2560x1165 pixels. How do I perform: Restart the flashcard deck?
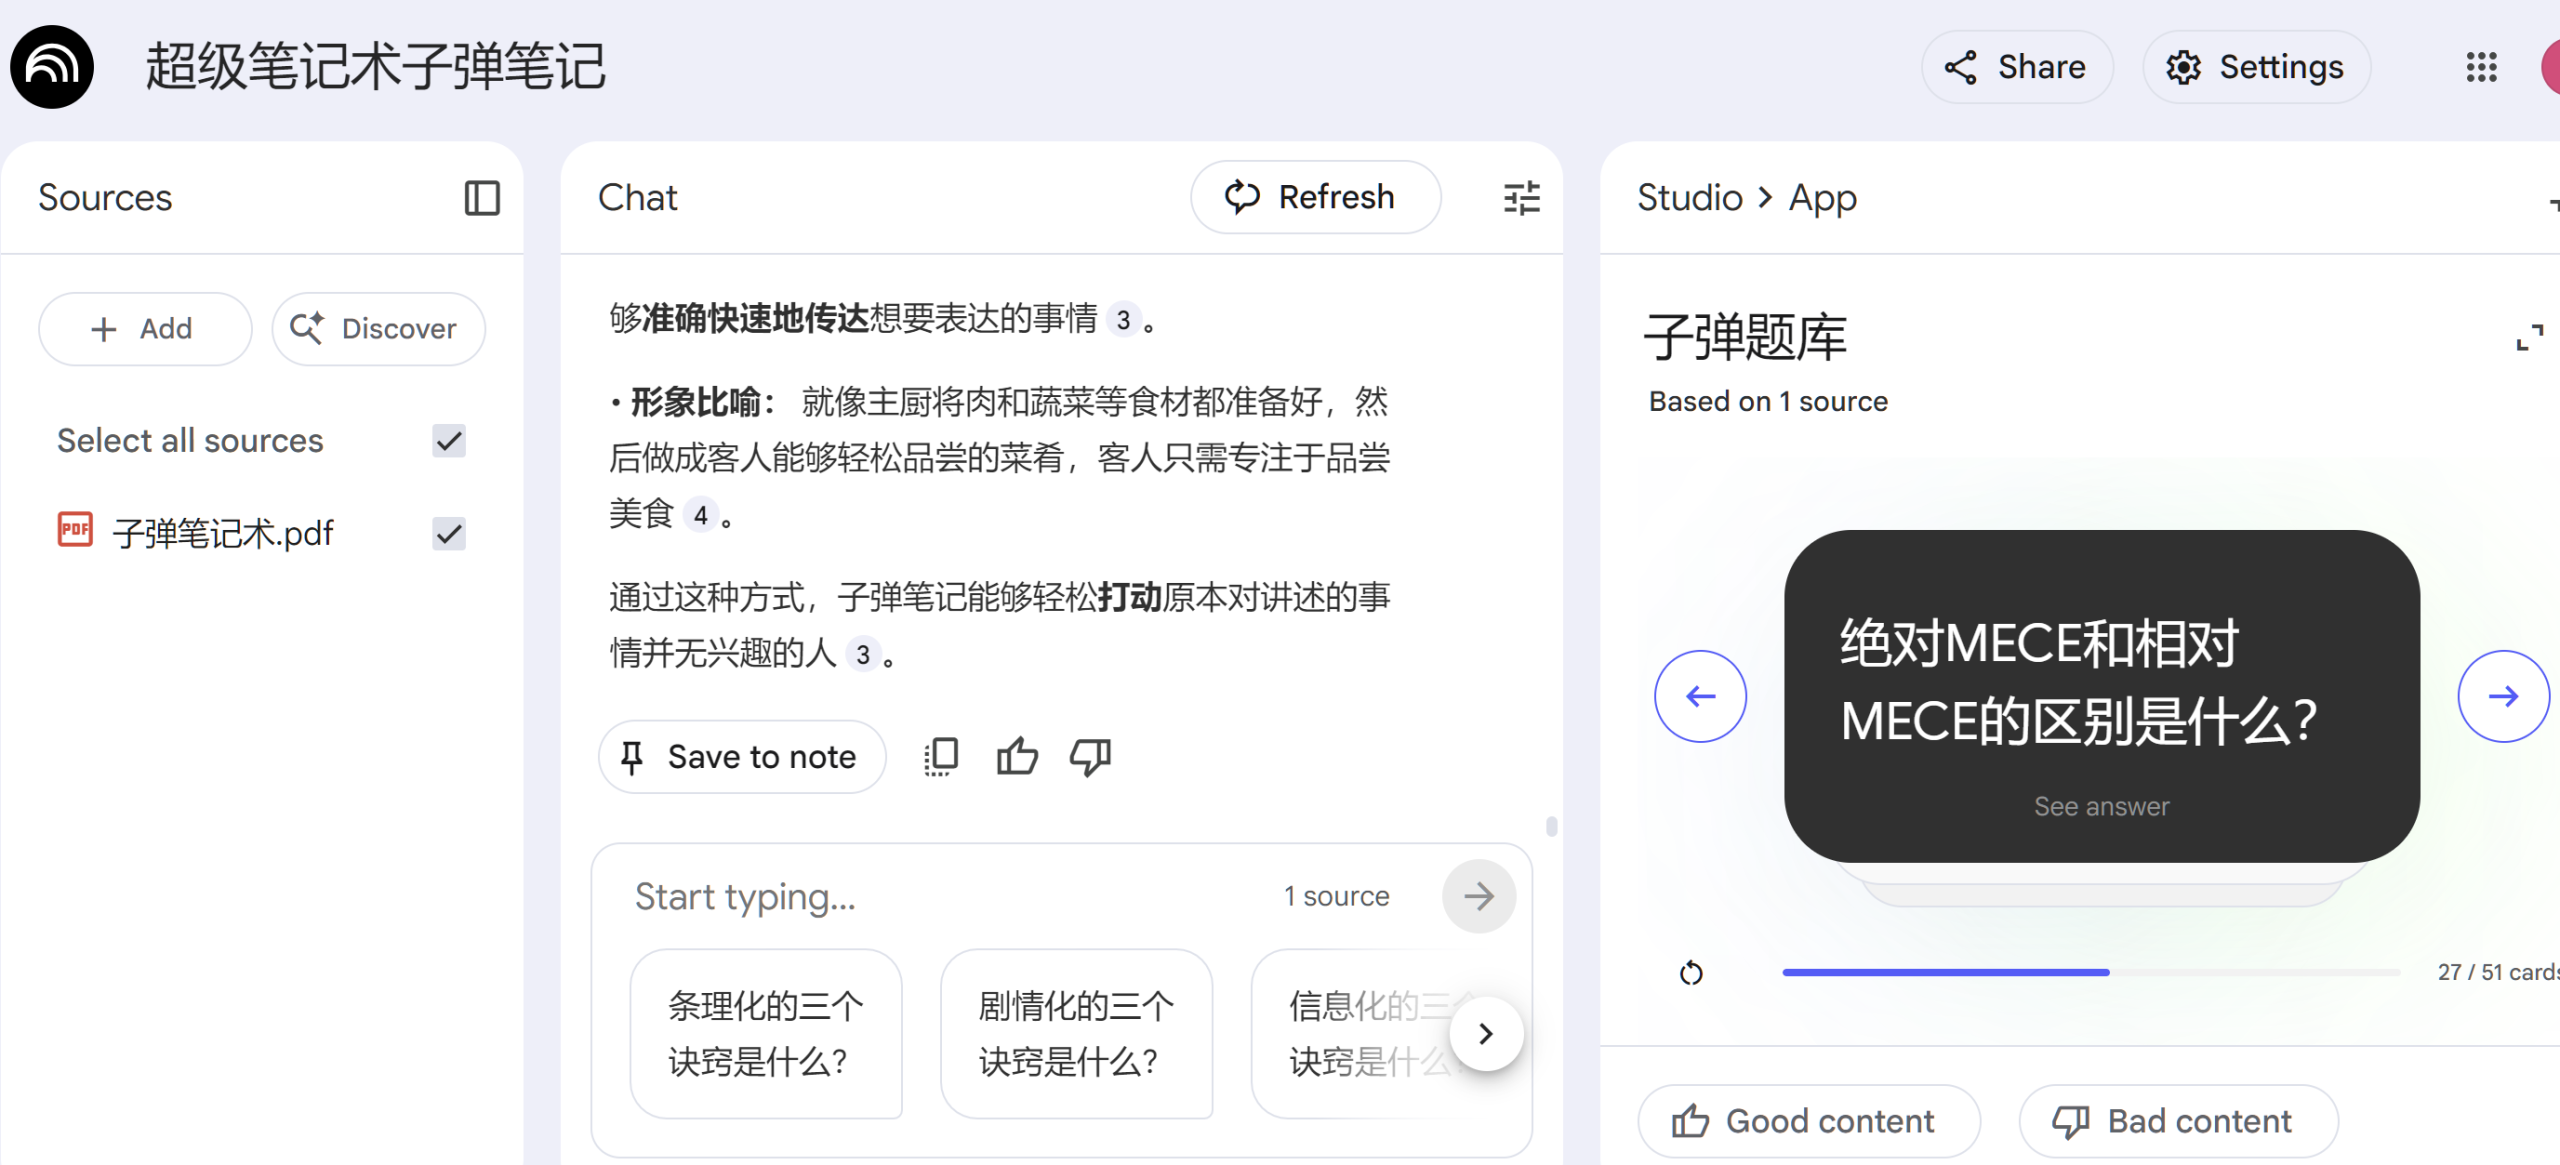pyautogui.click(x=1691, y=973)
